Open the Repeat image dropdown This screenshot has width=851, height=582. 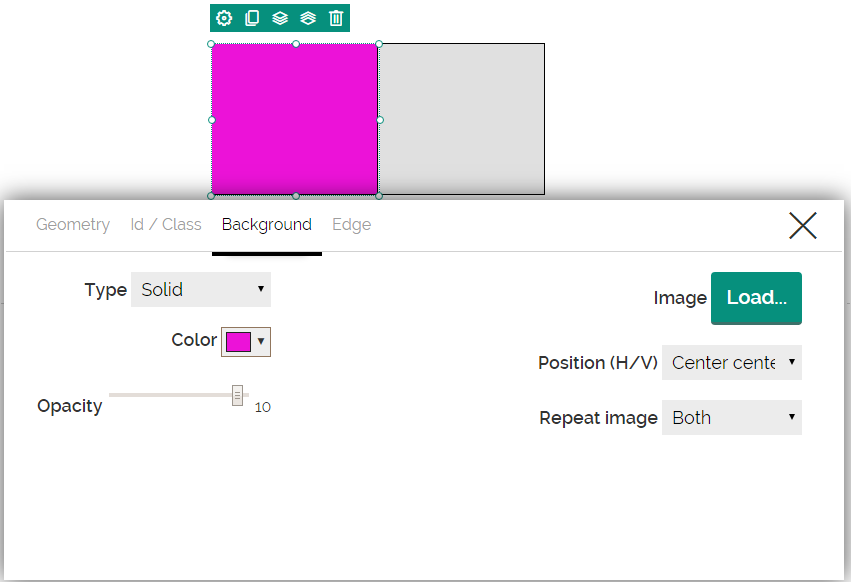[732, 418]
